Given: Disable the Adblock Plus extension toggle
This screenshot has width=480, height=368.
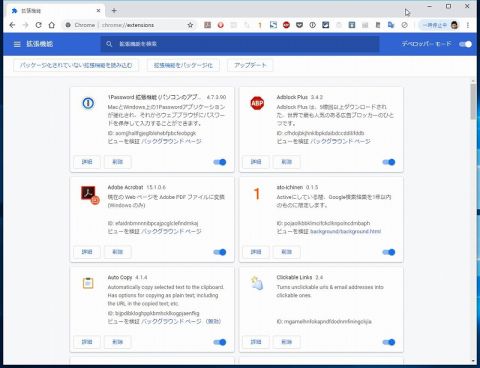Looking at the screenshot, I should tap(389, 162).
